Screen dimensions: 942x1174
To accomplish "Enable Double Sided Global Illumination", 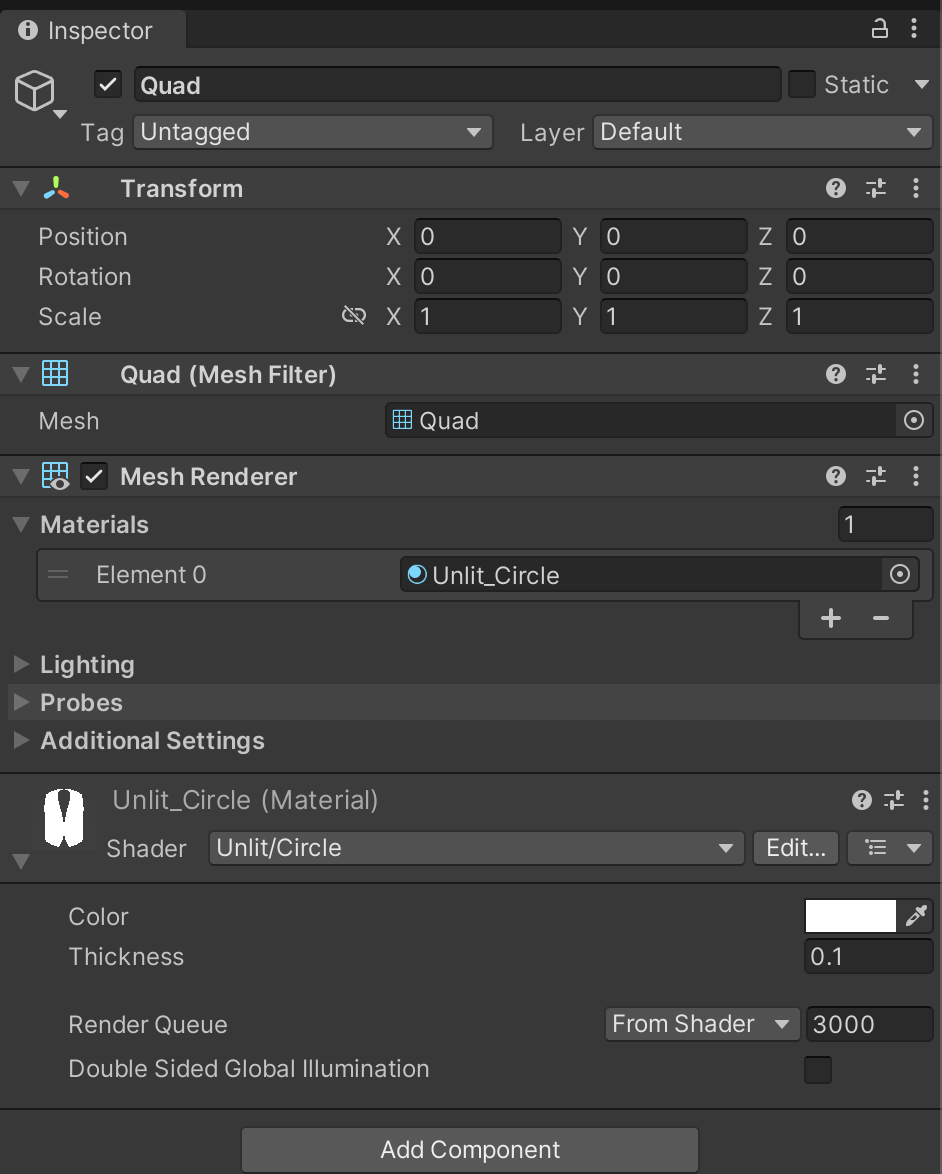I will click(817, 1070).
